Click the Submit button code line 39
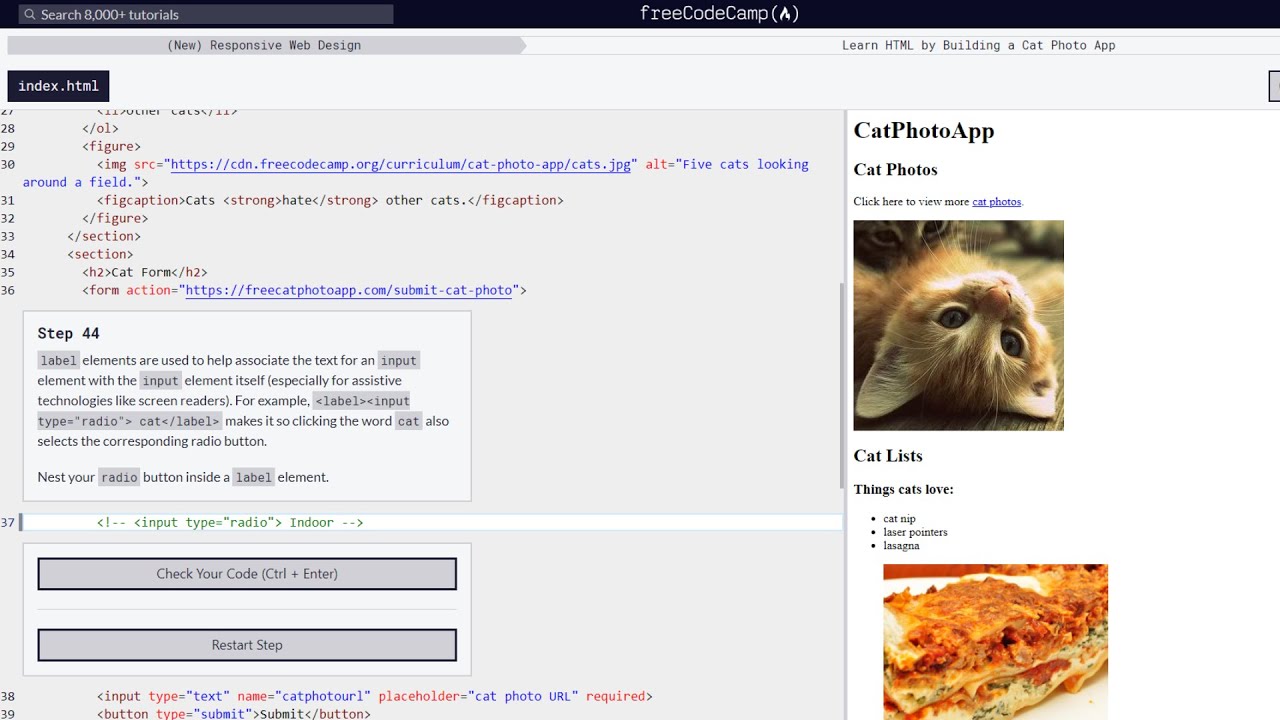The width and height of the screenshot is (1280, 720). pos(233,714)
